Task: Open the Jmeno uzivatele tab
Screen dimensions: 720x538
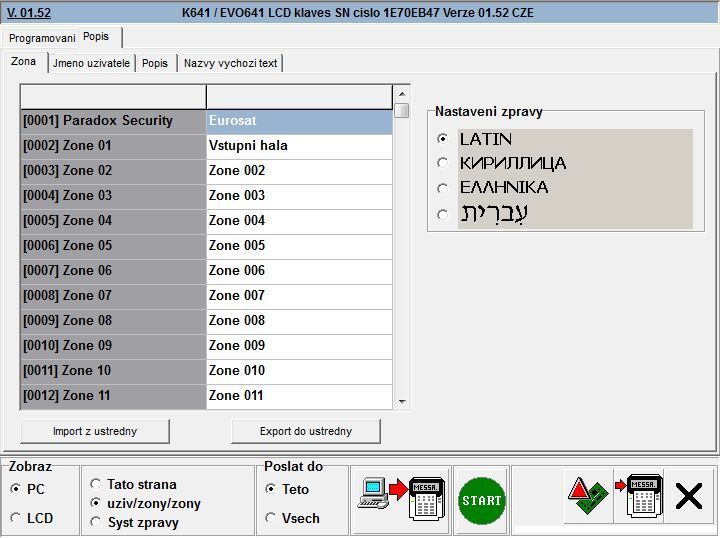Action: point(91,63)
